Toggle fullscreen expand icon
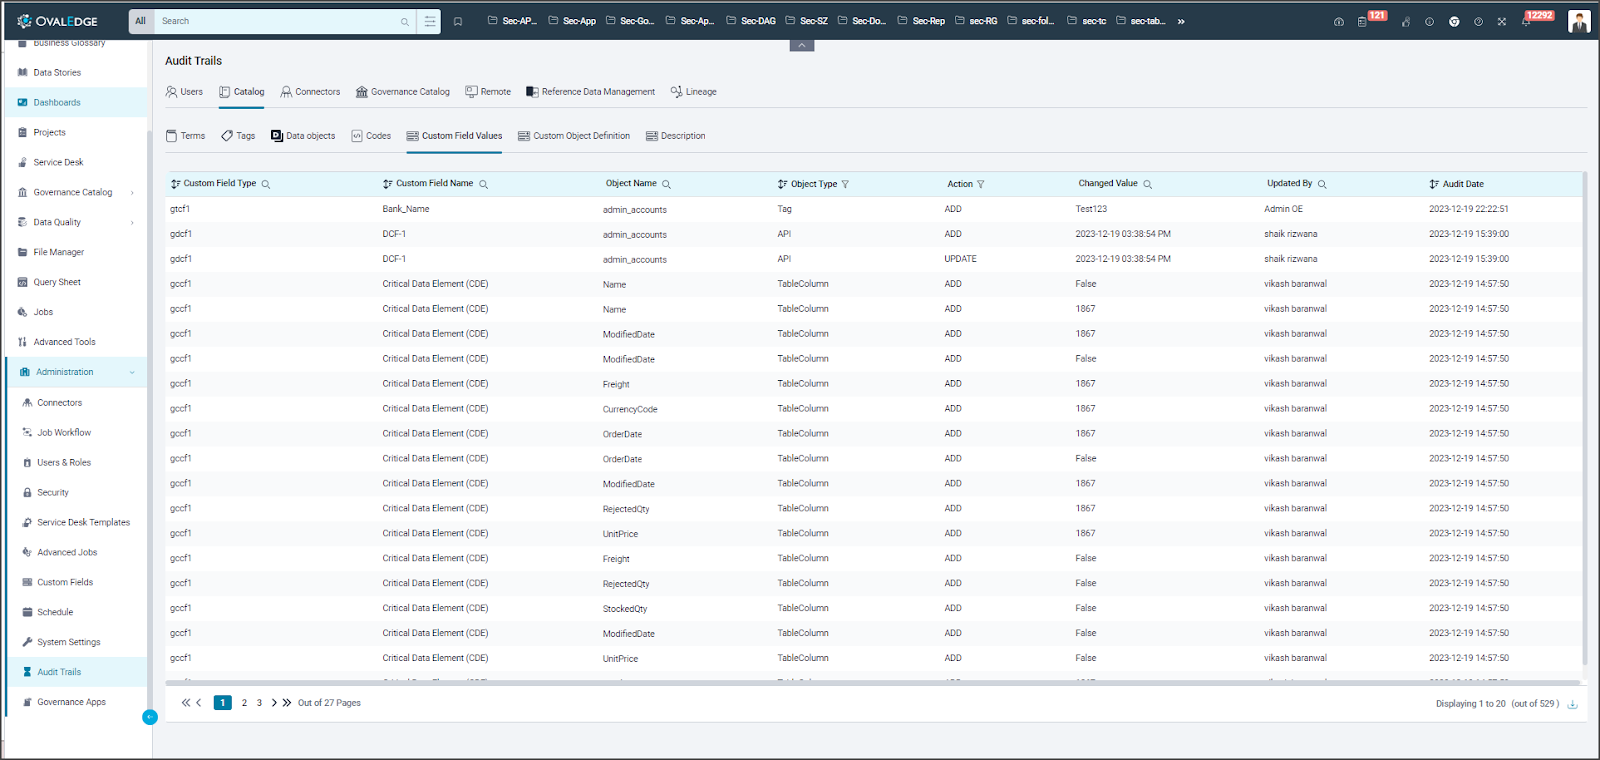The image size is (1600, 760). [1502, 21]
